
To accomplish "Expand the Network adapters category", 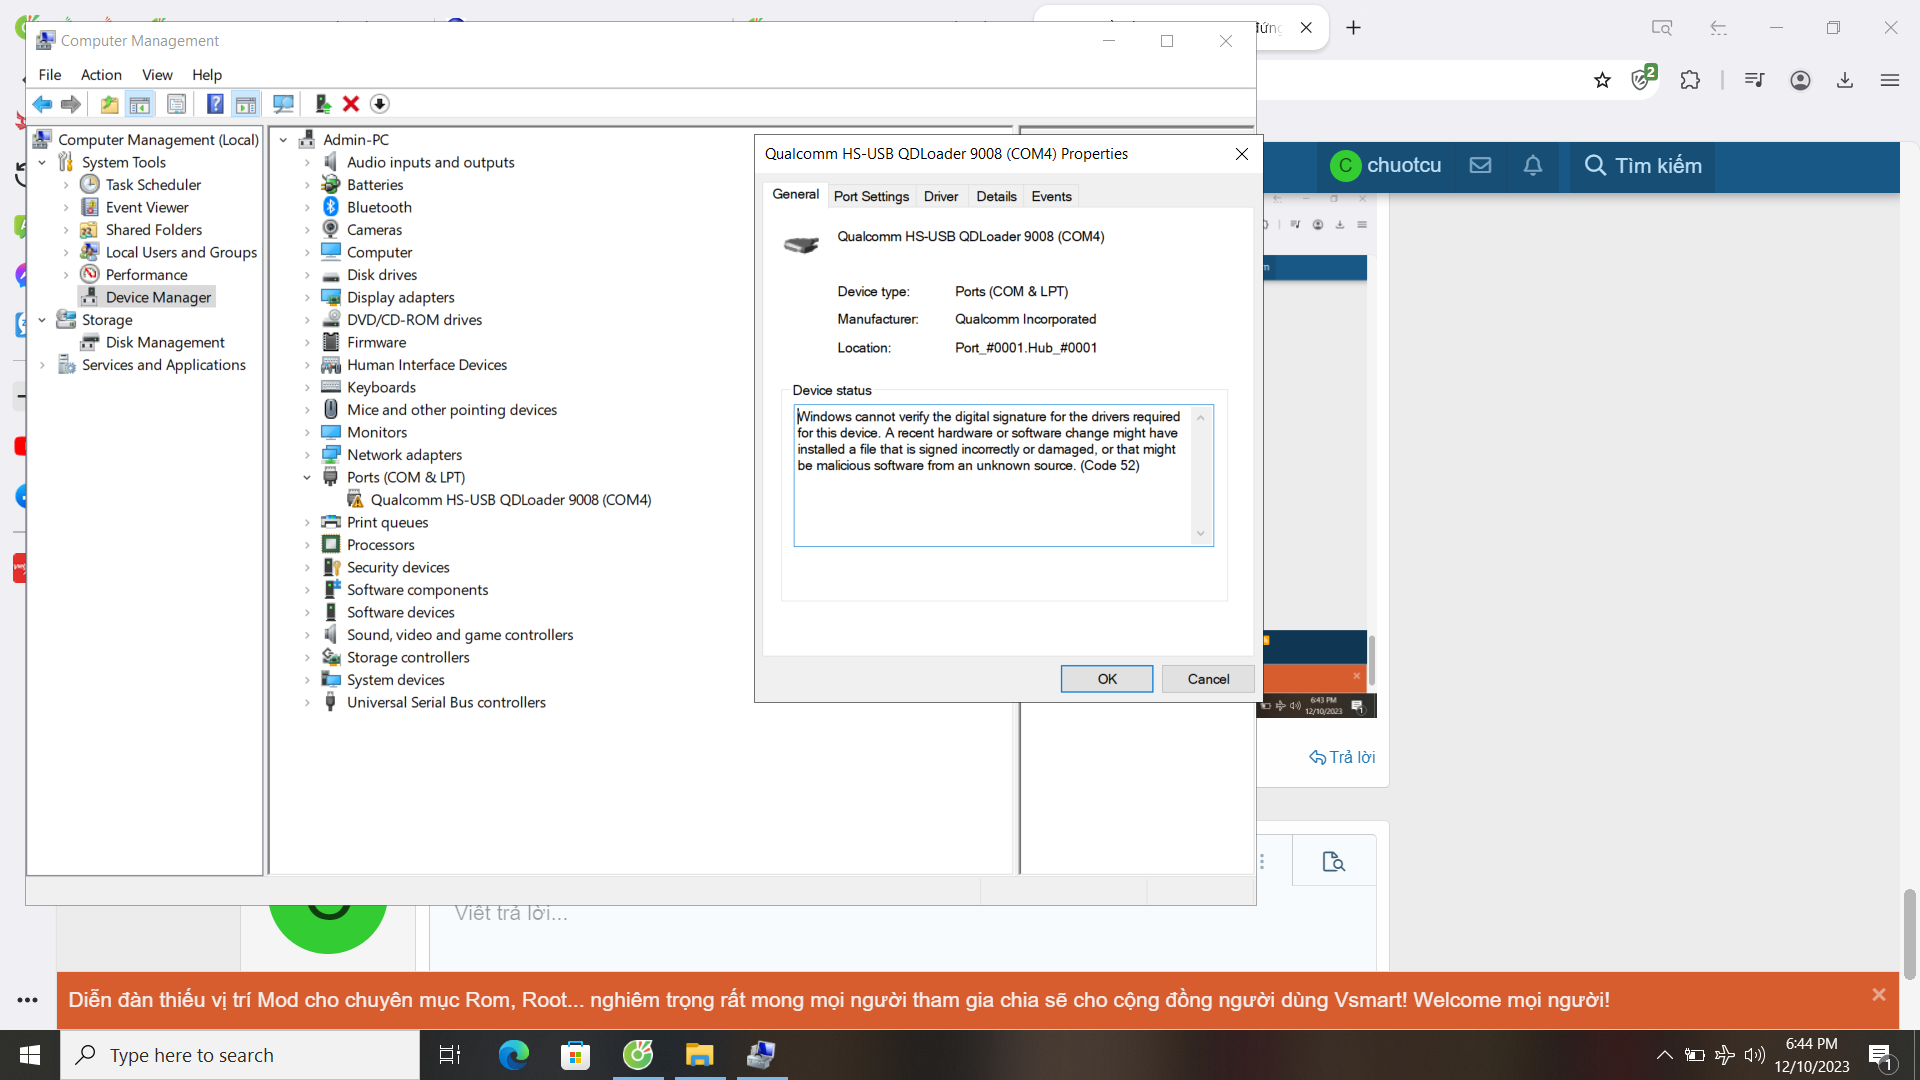I will [x=308, y=455].
